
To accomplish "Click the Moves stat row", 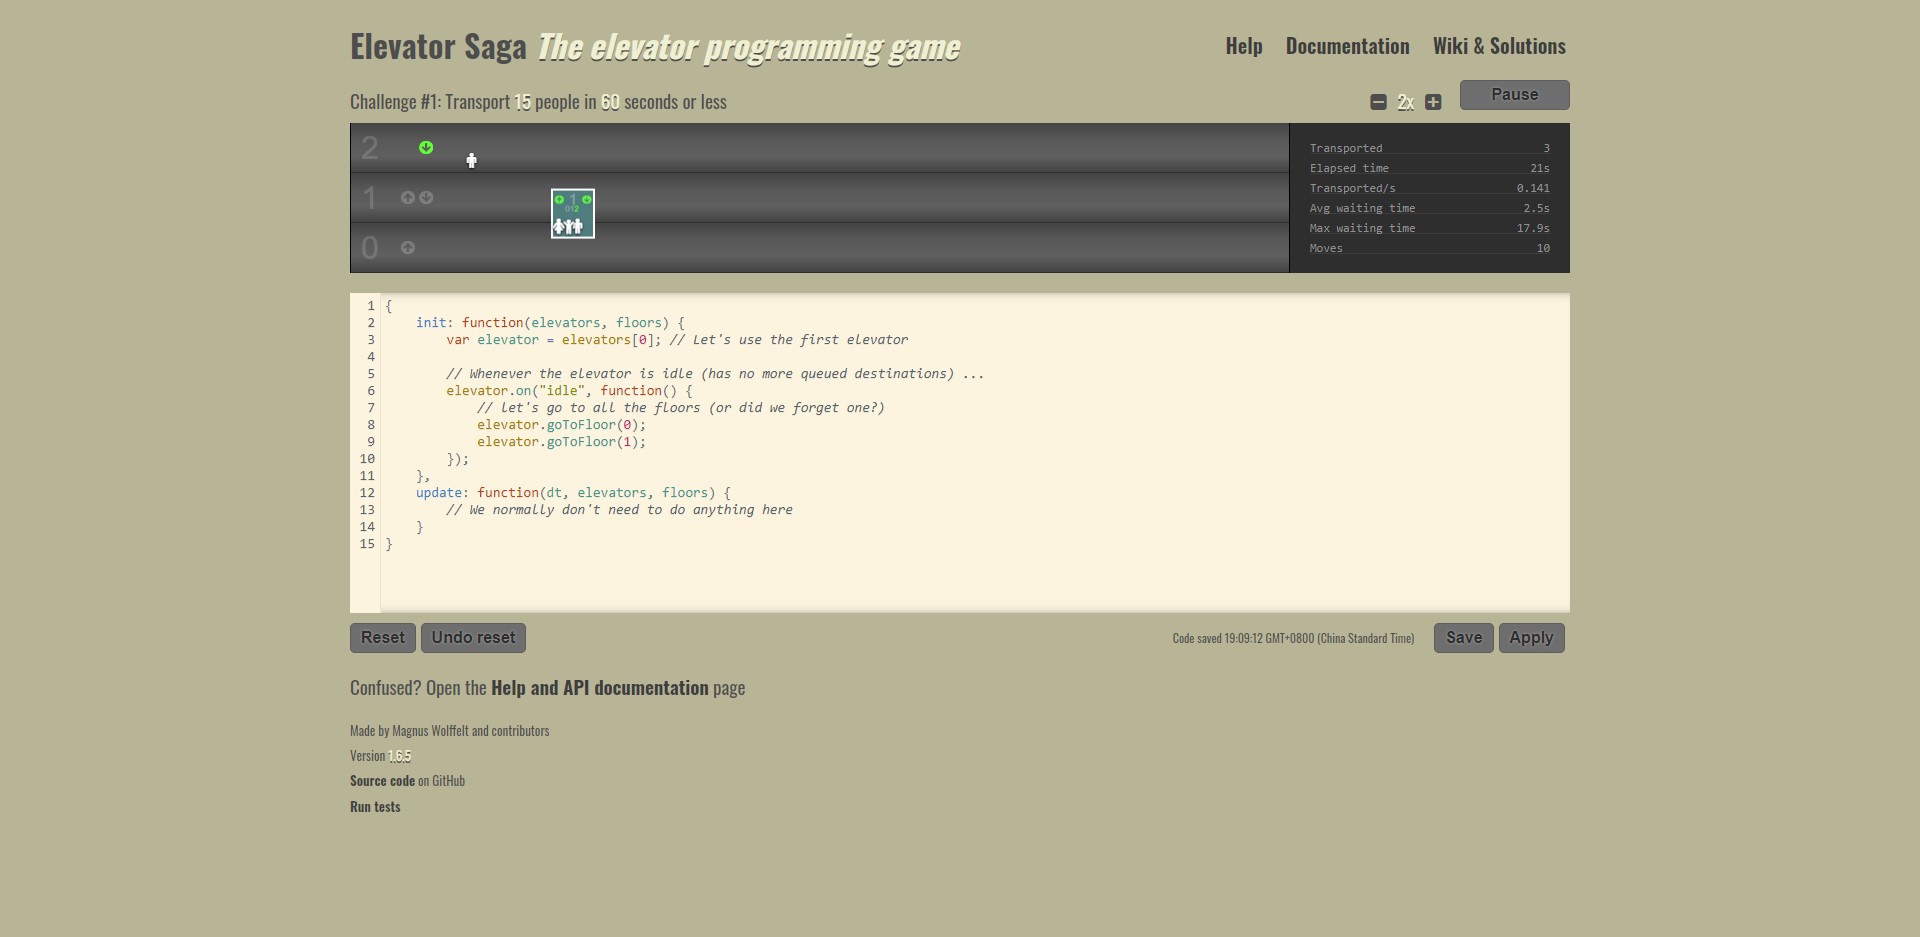I will pos(1429,248).
